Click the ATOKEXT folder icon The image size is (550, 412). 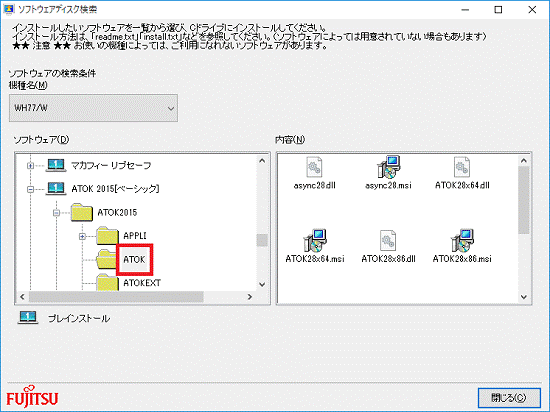[x=107, y=282]
